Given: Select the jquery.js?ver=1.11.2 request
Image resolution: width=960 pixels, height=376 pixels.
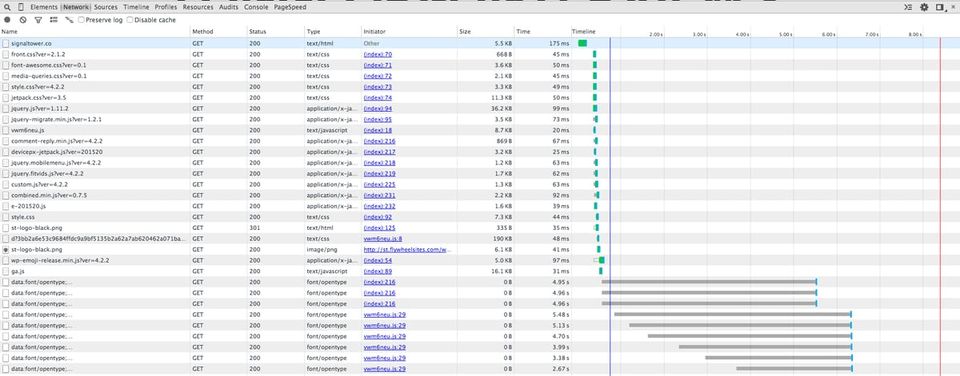Looking at the screenshot, I should pyautogui.click(x=40, y=108).
